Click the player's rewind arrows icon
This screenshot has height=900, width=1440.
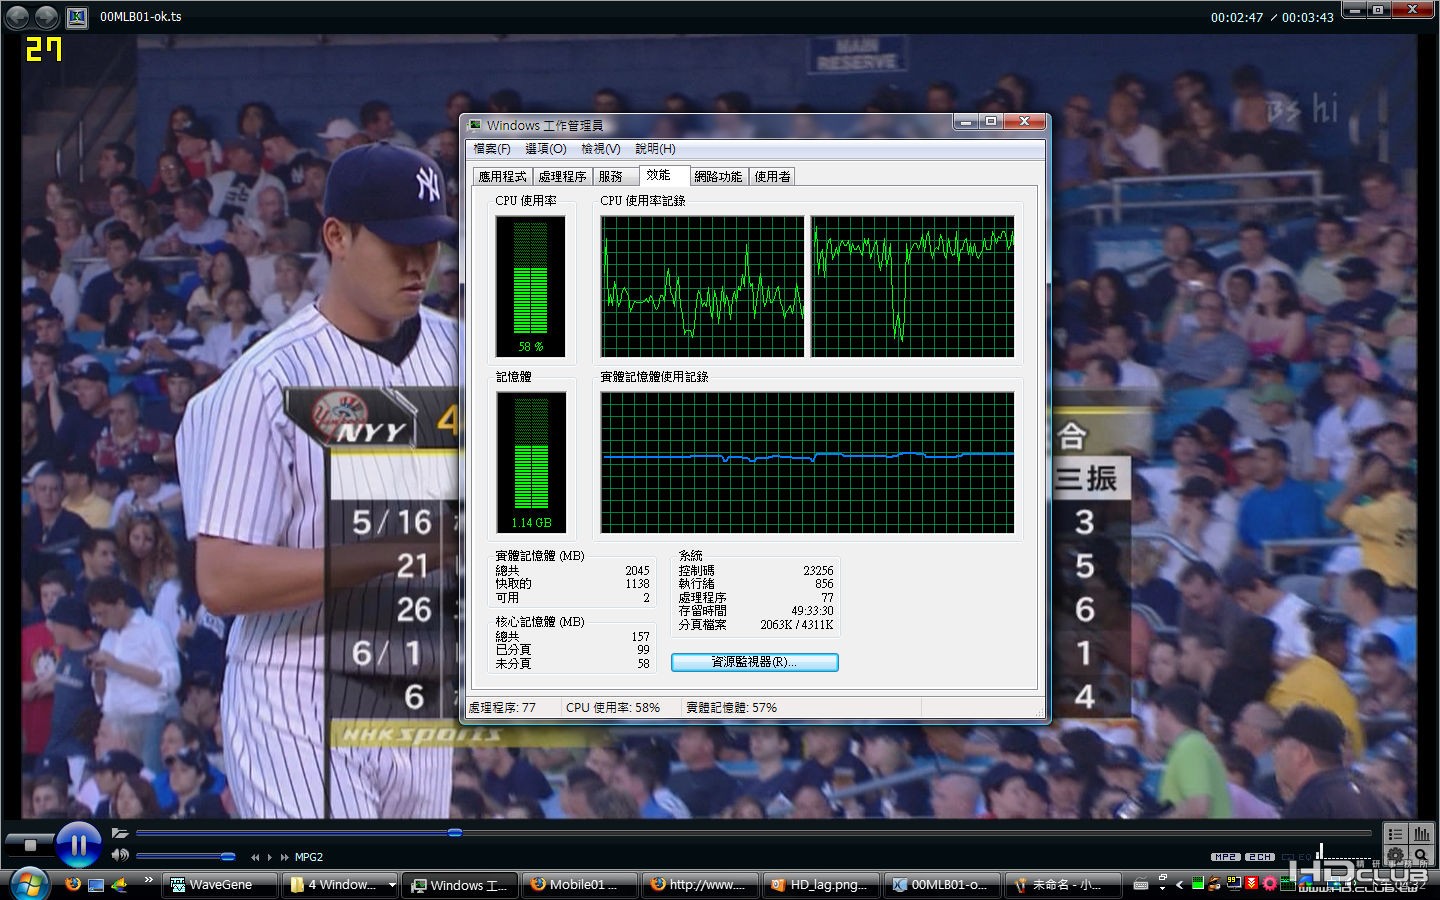pyautogui.click(x=256, y=857)
